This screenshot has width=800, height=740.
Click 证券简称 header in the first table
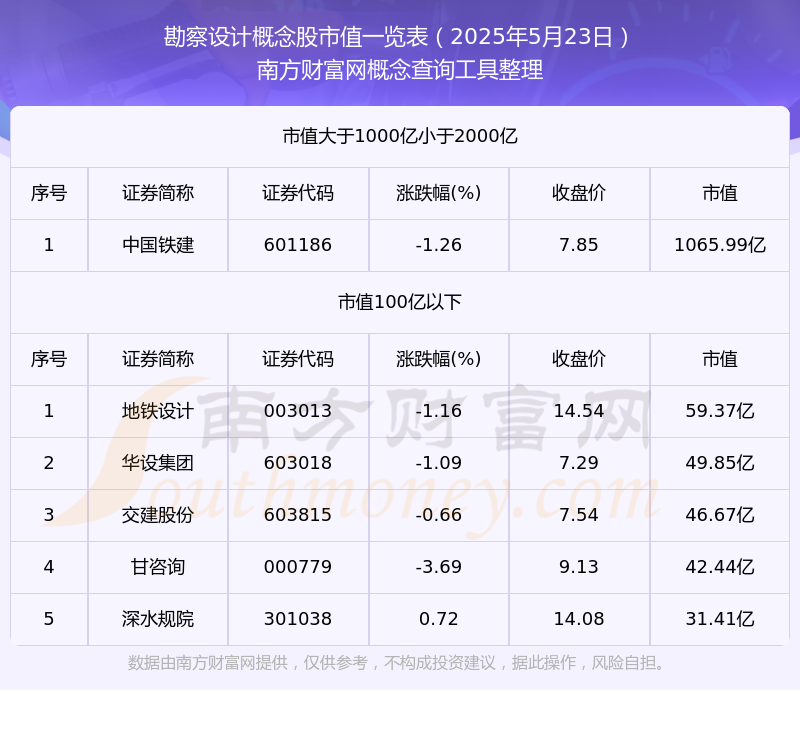[x=158, y=193]
